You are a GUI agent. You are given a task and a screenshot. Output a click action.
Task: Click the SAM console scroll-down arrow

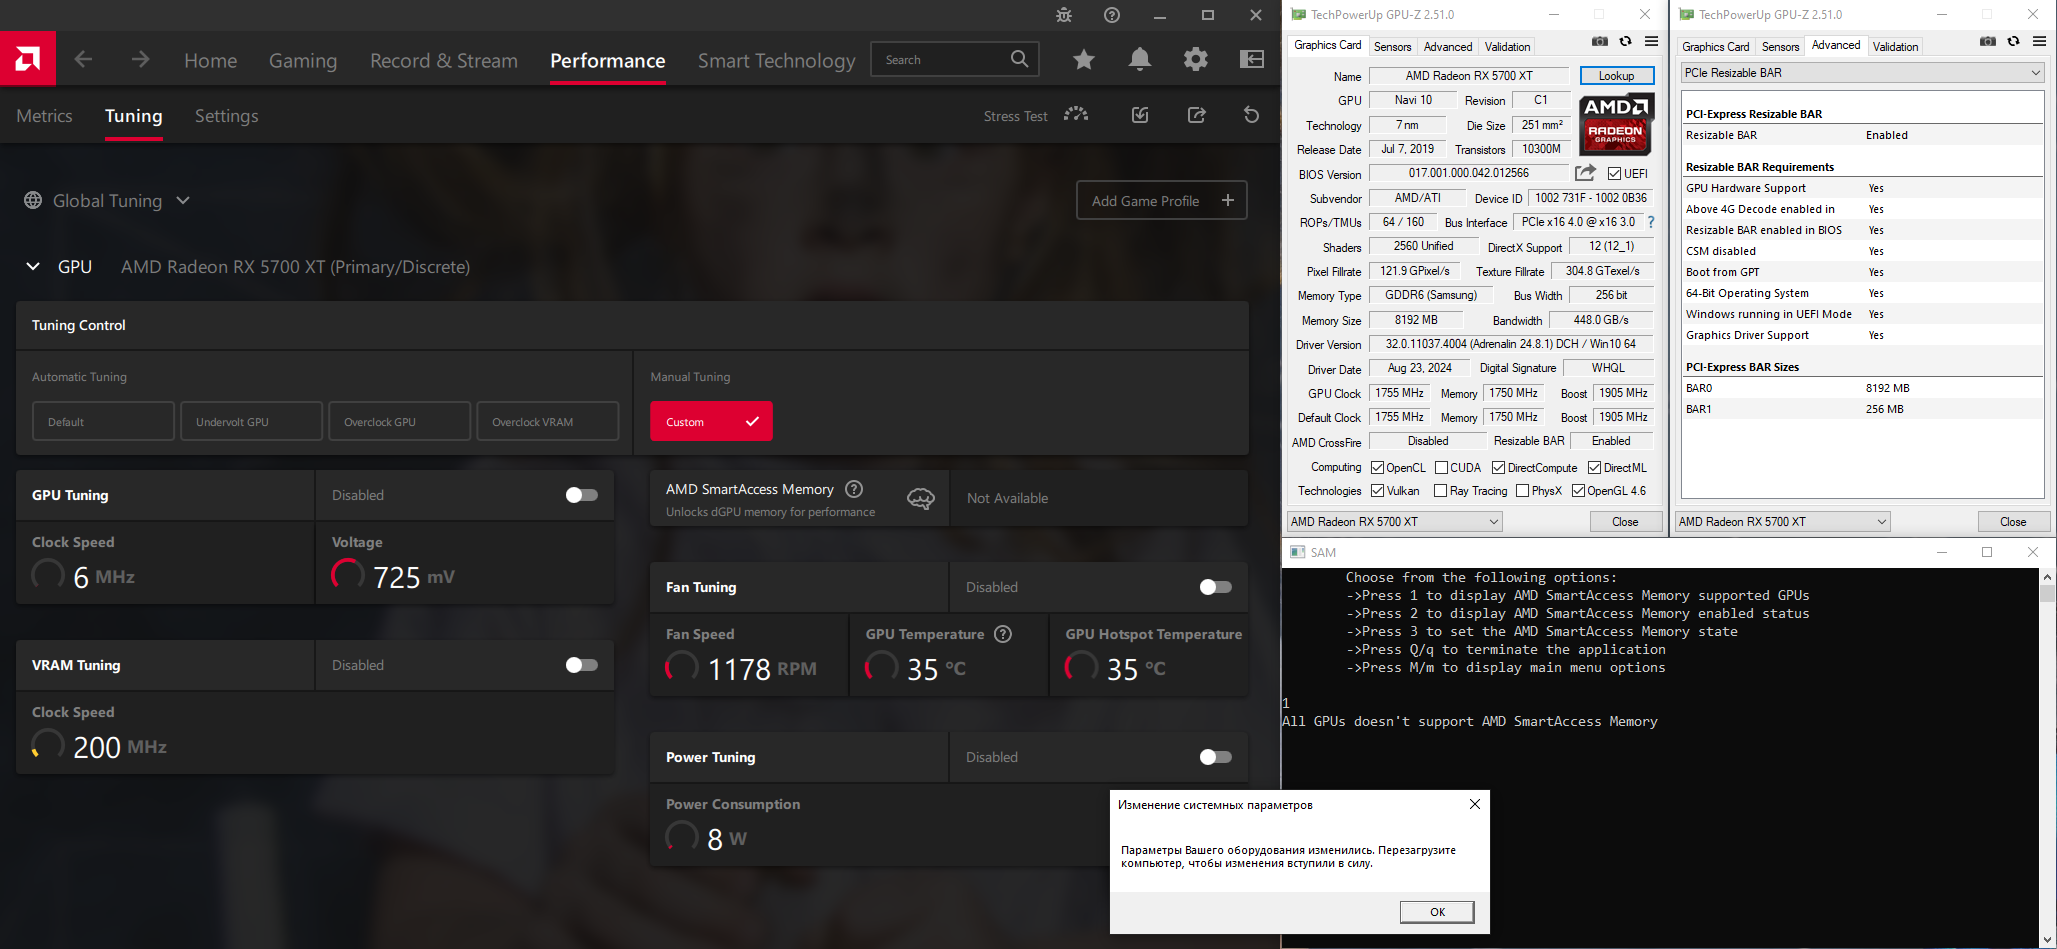[x=2048, y=940]
